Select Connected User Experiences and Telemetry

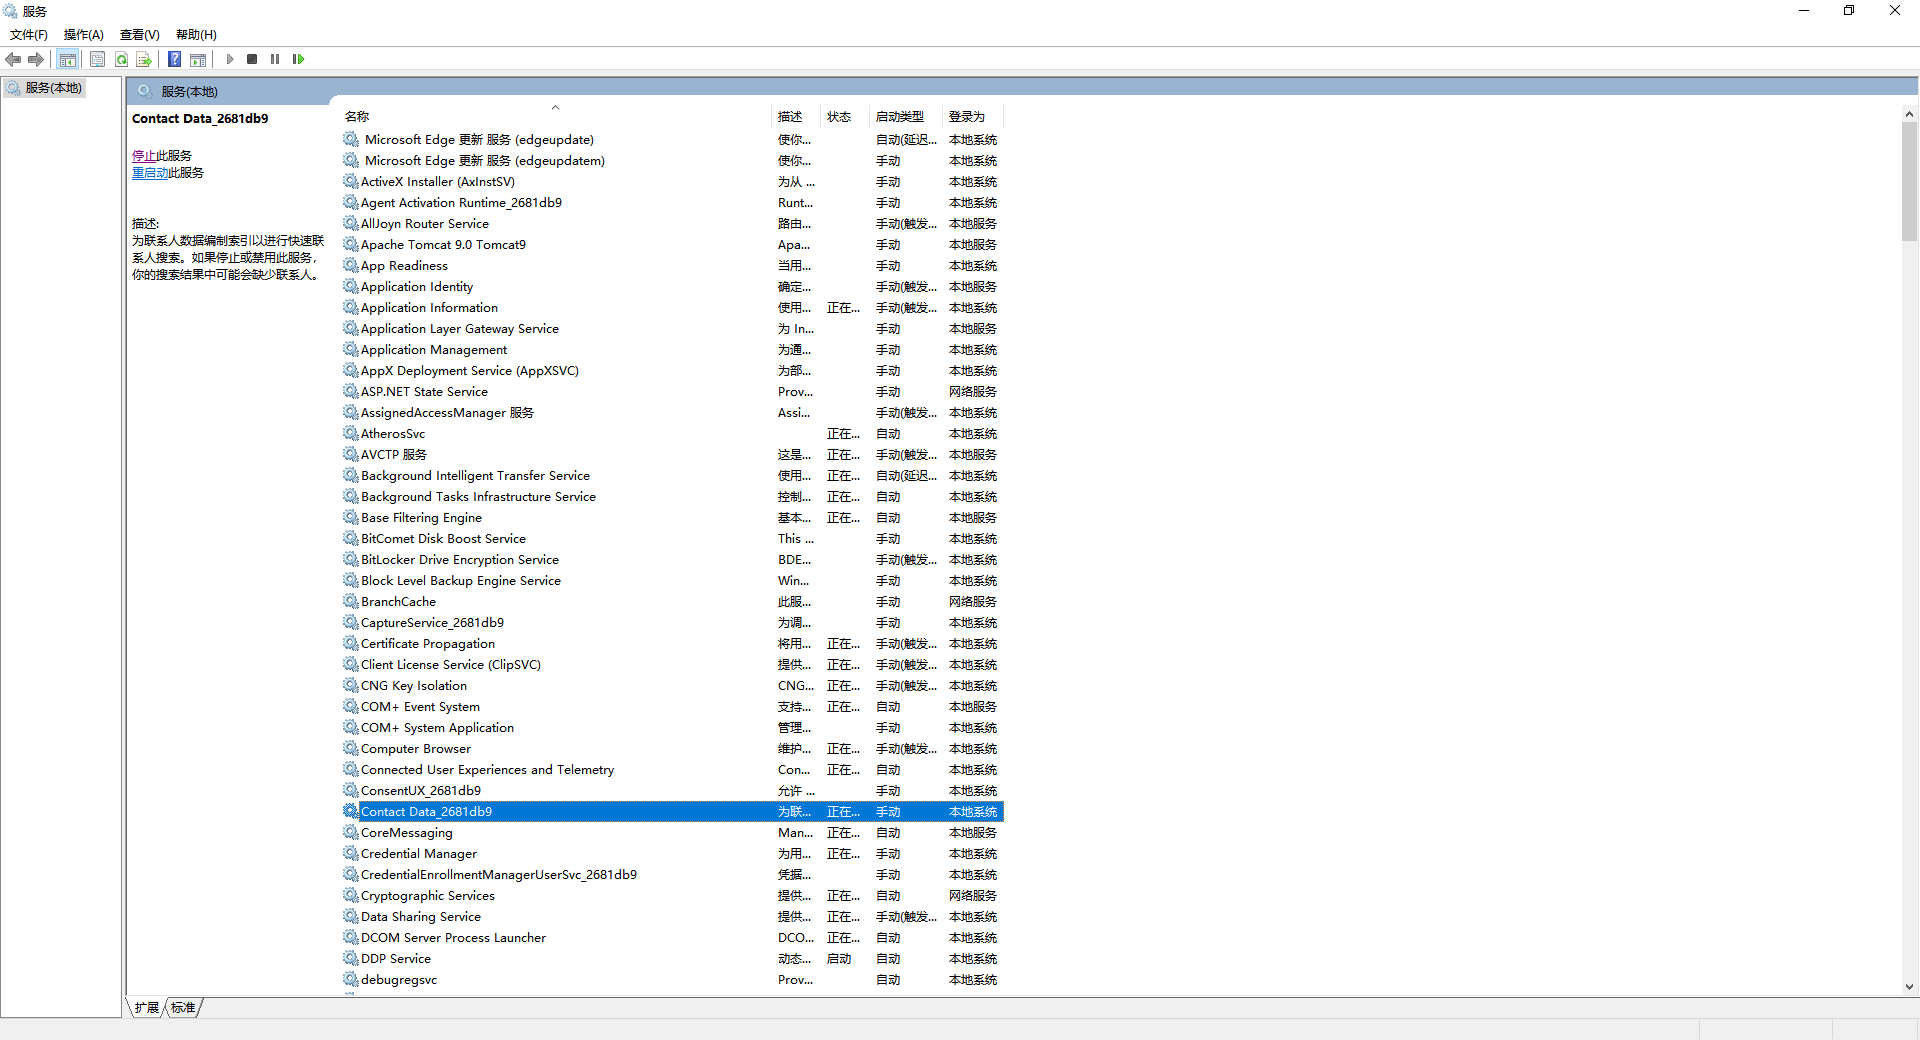click(x=672, y=770)
